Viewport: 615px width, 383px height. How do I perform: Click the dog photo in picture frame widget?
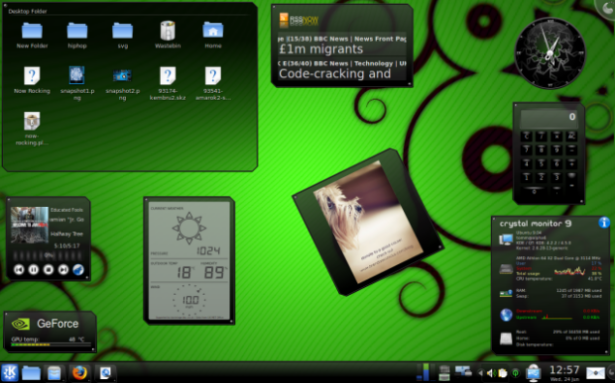pos(368,222)
